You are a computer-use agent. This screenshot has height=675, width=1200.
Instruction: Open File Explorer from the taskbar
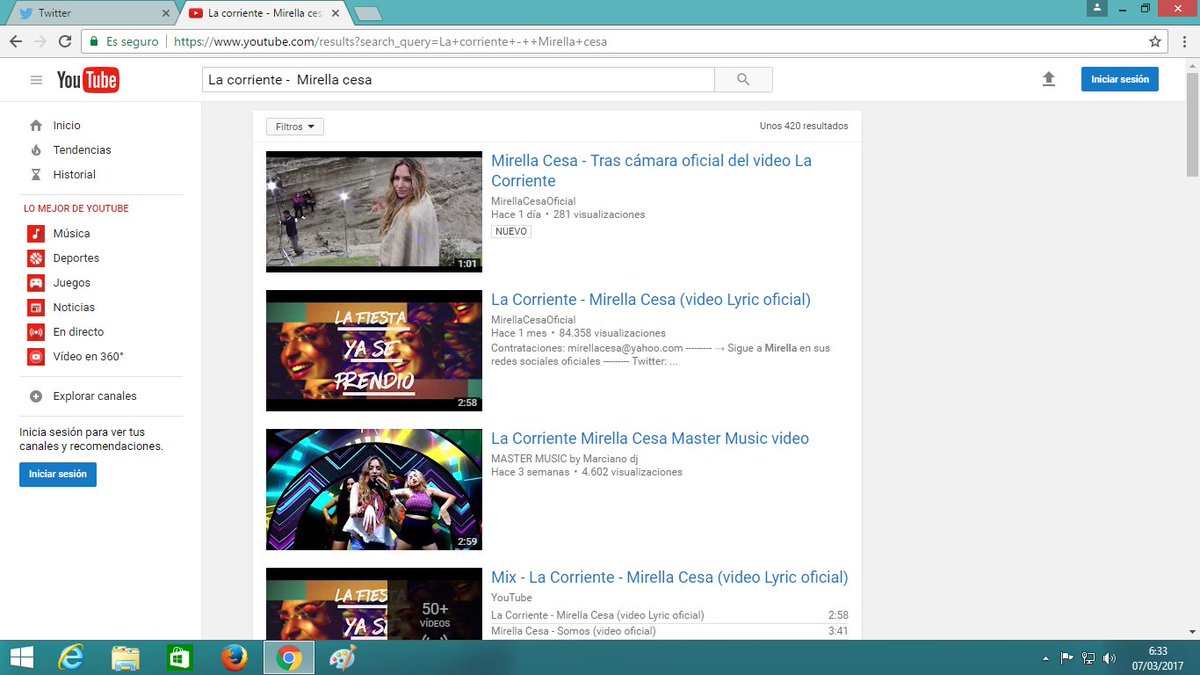pos(125,657)
